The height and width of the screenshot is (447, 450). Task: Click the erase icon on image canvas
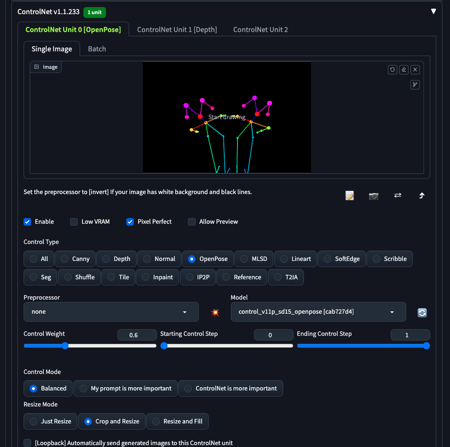click(404, 70)
